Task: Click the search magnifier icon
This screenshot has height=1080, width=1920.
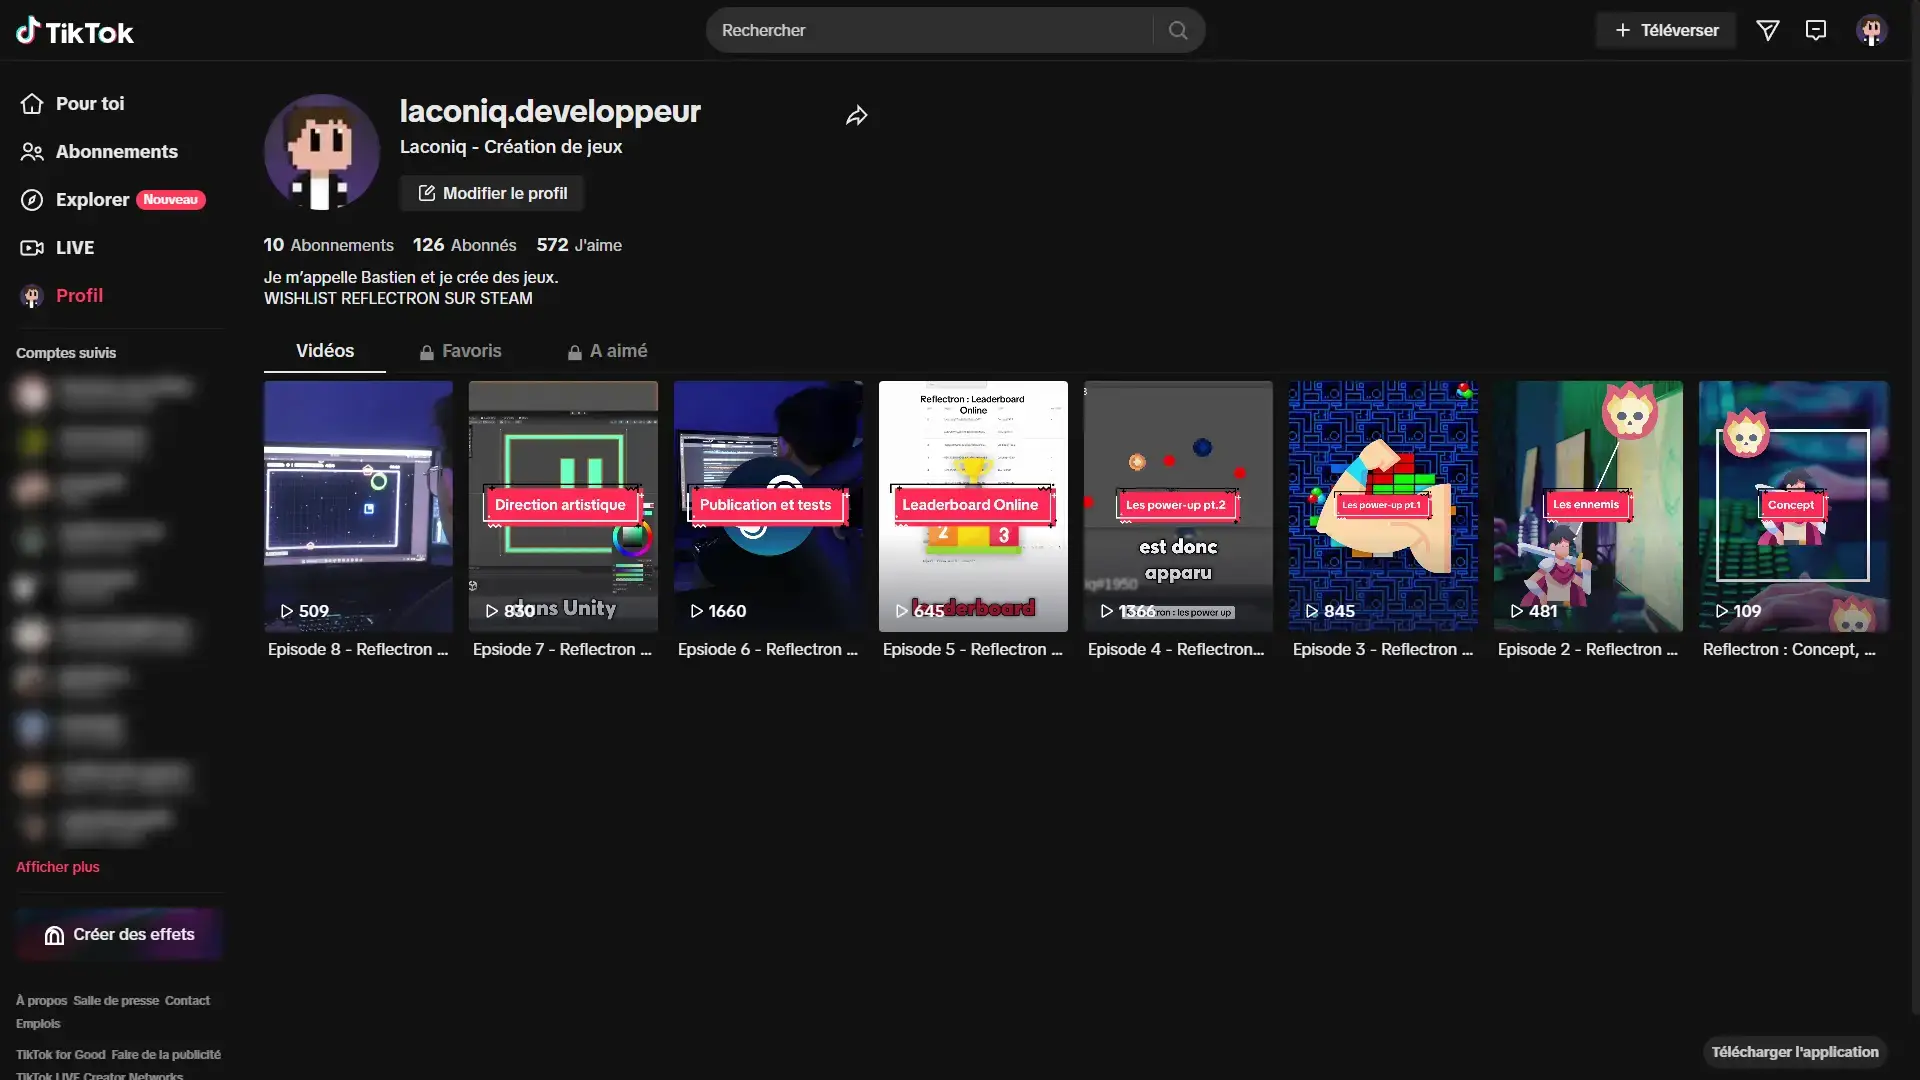Action: 1178,30
